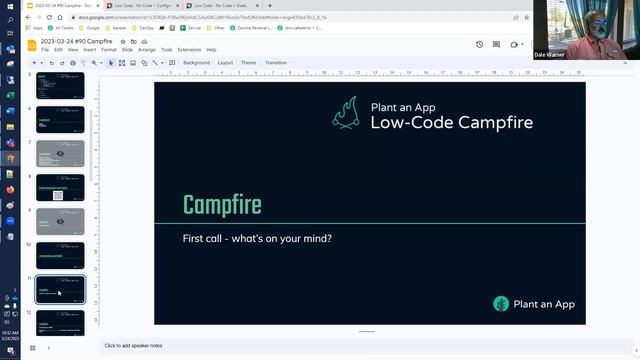Select slide 5 thumbnail
Image resolution: width=640 pixels, height=360 pixels.
[60, 86]
